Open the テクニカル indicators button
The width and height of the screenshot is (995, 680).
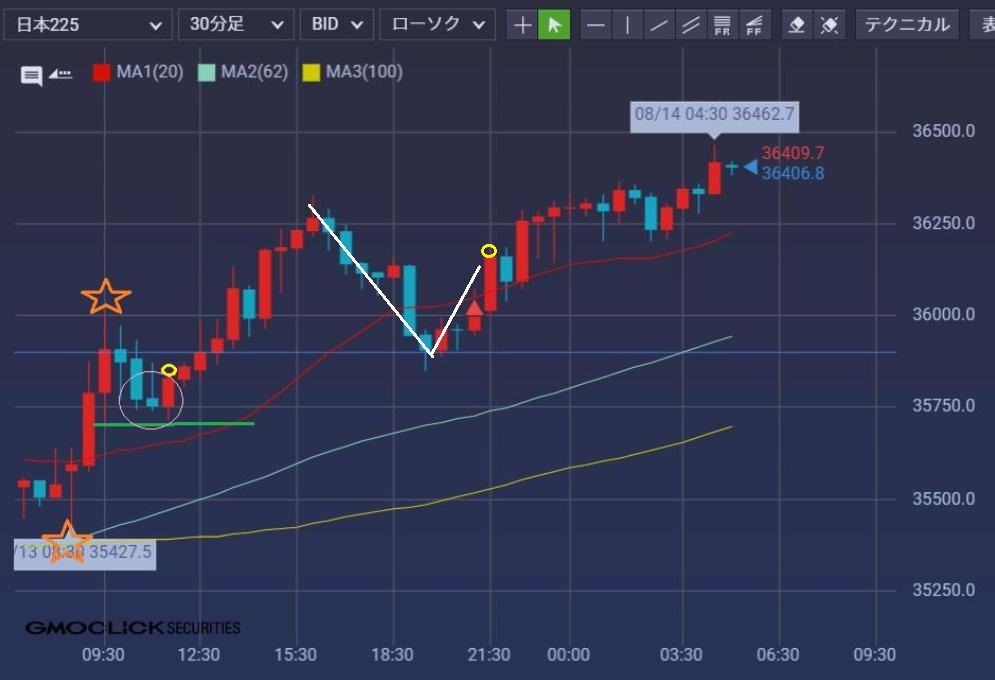[906, 25]
